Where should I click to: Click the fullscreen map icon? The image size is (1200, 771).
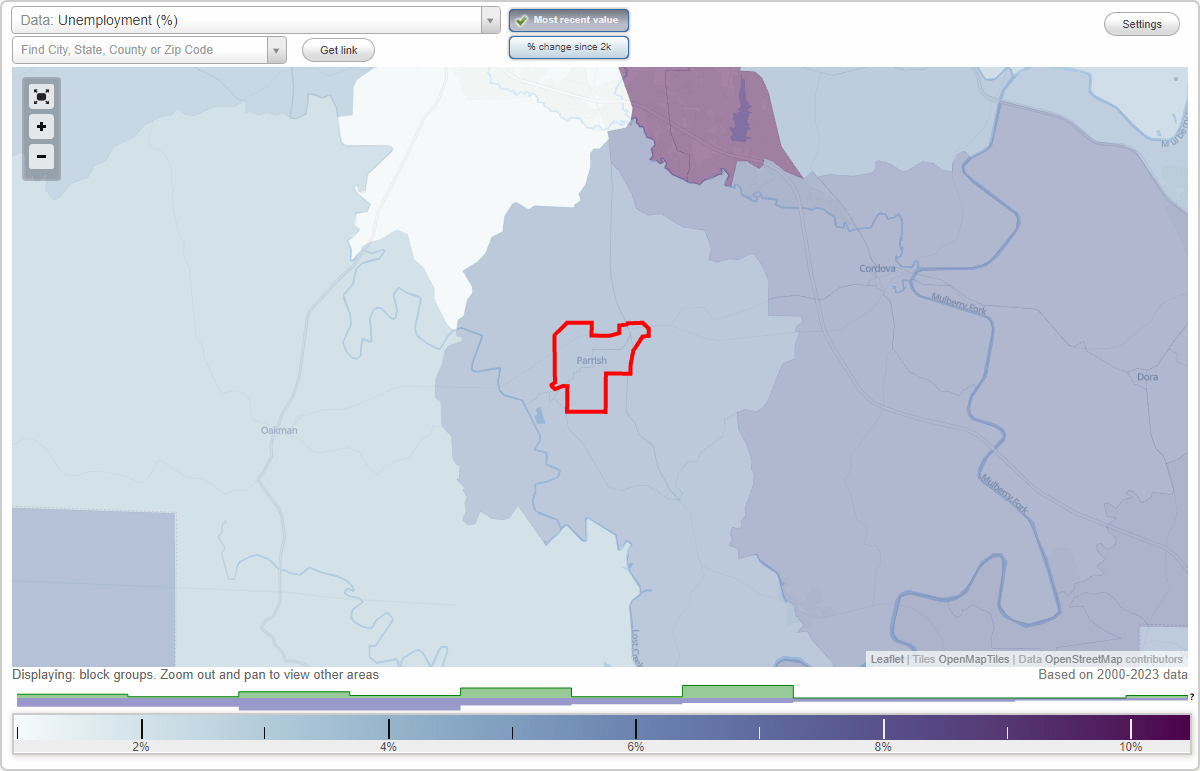(x=41, y=96)
